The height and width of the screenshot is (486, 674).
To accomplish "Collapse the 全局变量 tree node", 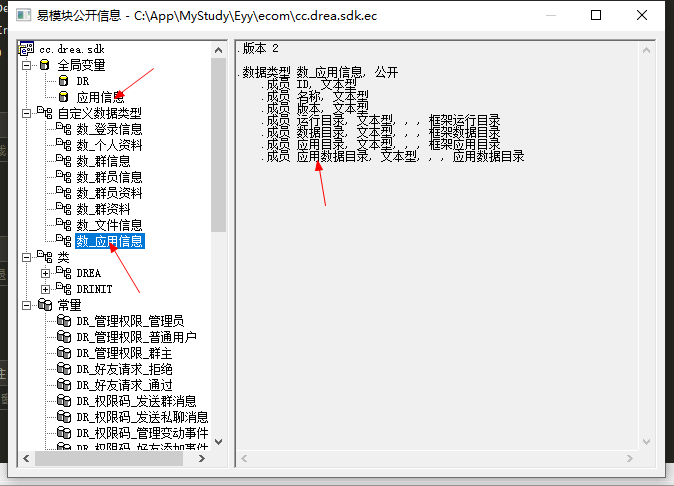I will point(26,64).
